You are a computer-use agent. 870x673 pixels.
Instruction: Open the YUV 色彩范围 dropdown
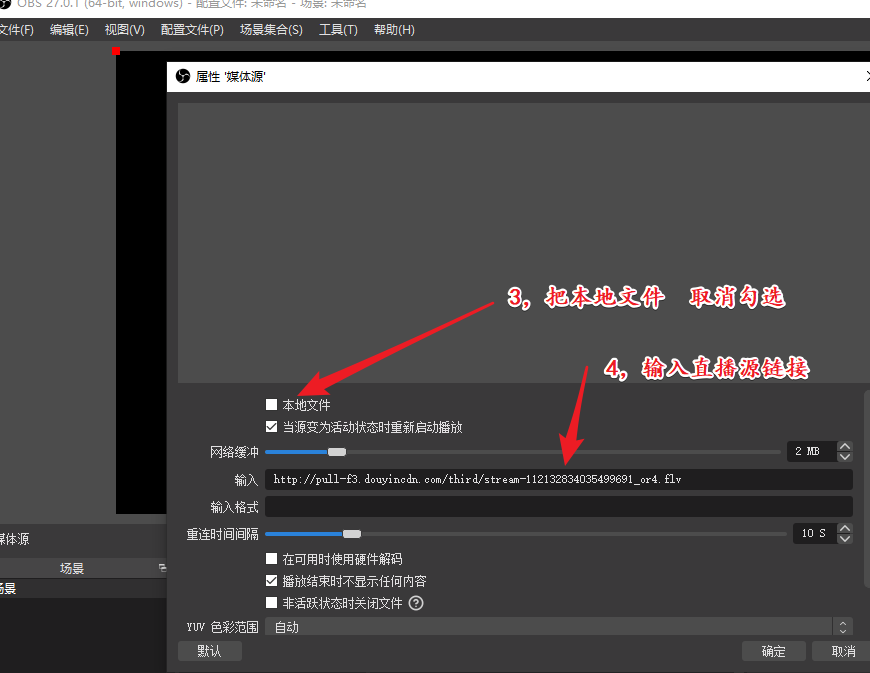558,627
